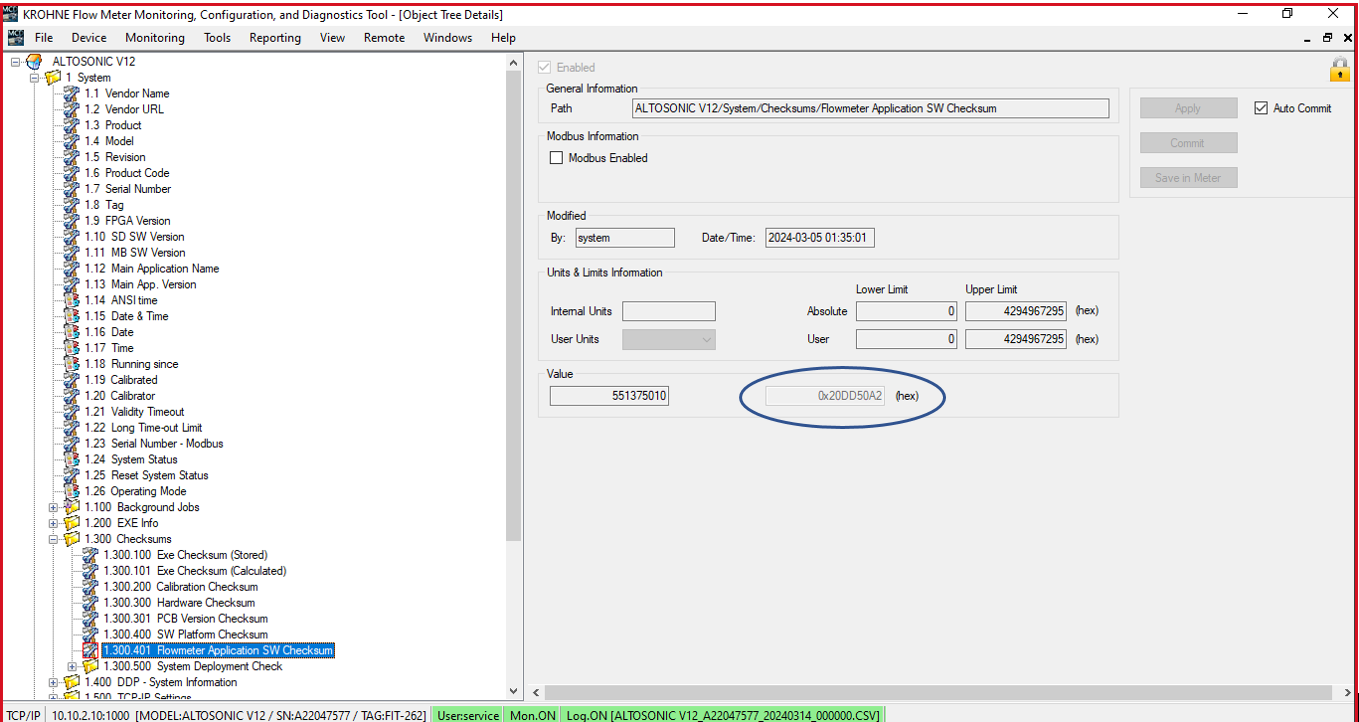Click the folder icon of 1.200 EXE Info
Screen dimensions: 1359x722
72,523
